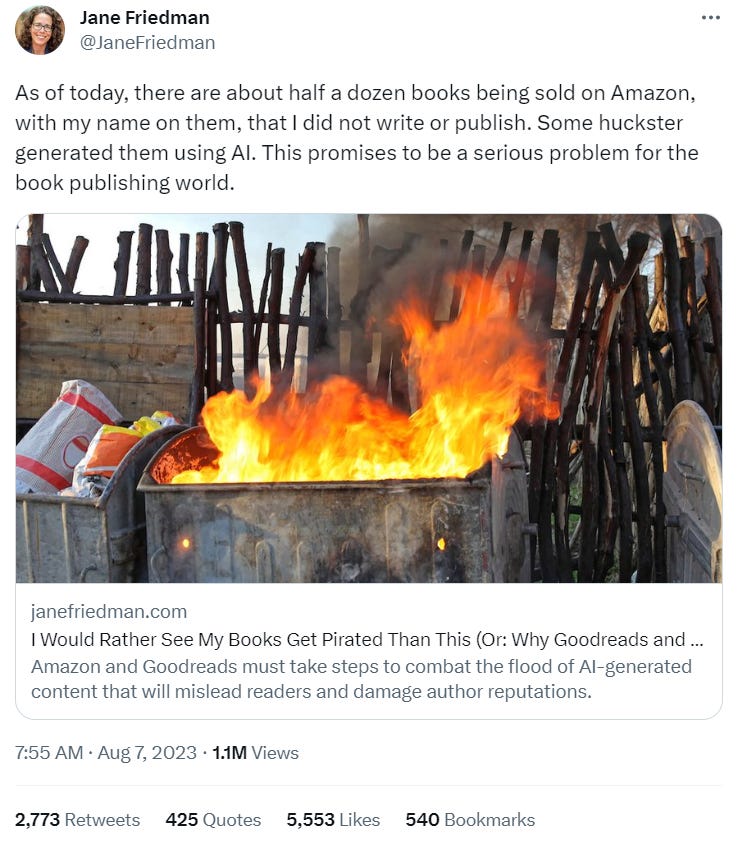Screen dimensions: 740x842
Task: Click the link card description about Amazon and Goodreads
Action: coord(361,679)
